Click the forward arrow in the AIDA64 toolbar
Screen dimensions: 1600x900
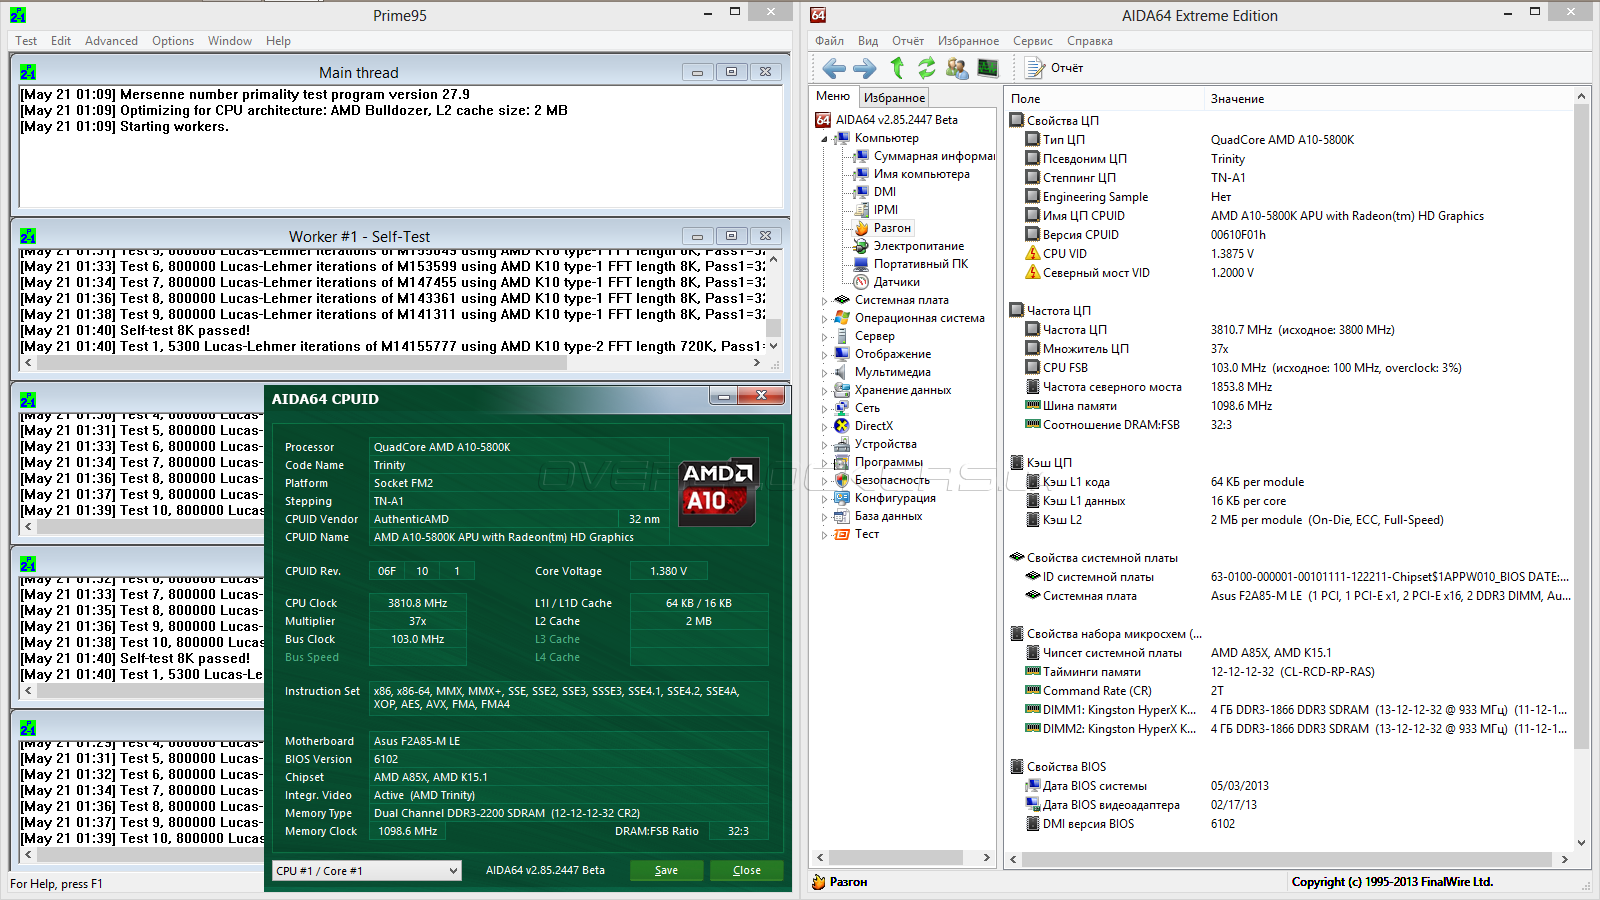click(865, 68)
